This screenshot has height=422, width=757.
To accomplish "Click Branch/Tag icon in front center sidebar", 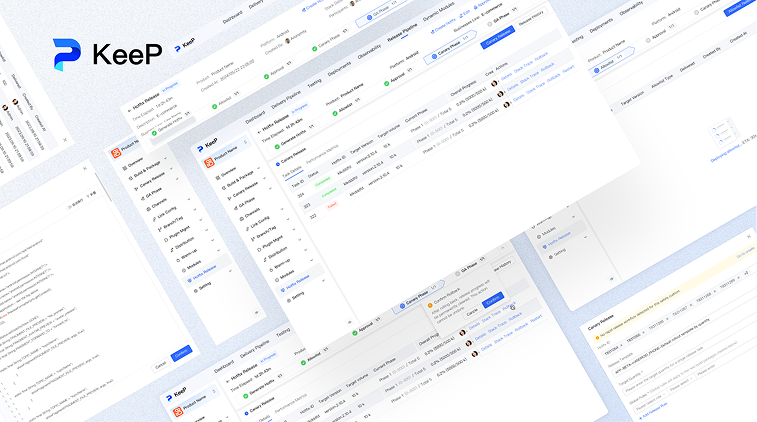I will [253, 239].
